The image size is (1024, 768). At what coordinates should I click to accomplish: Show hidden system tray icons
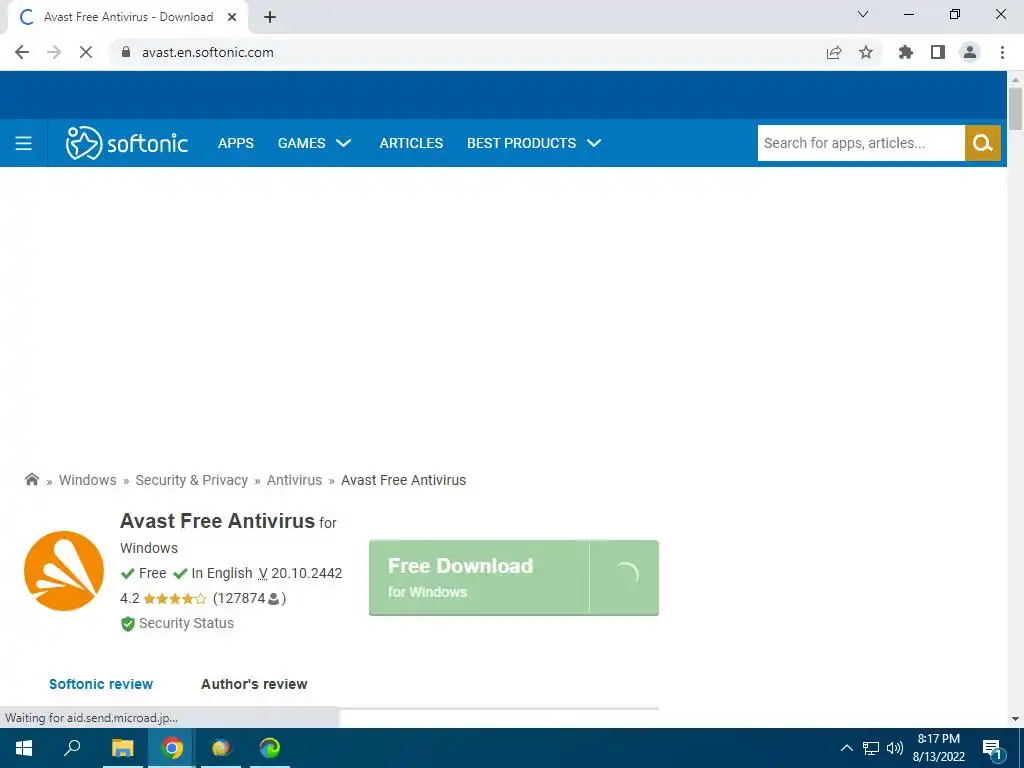tap(846, 748)
